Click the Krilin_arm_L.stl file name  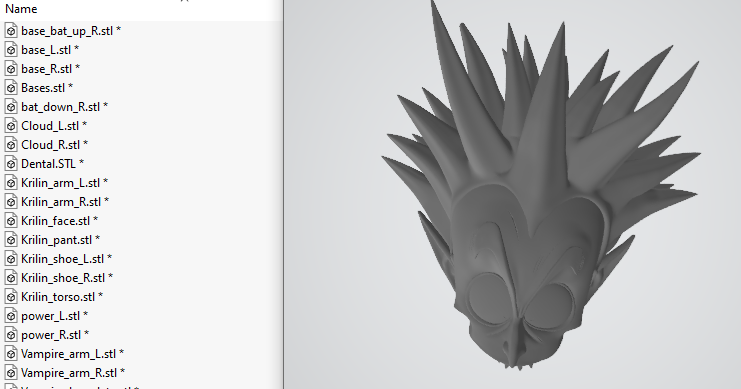point(64,182)
